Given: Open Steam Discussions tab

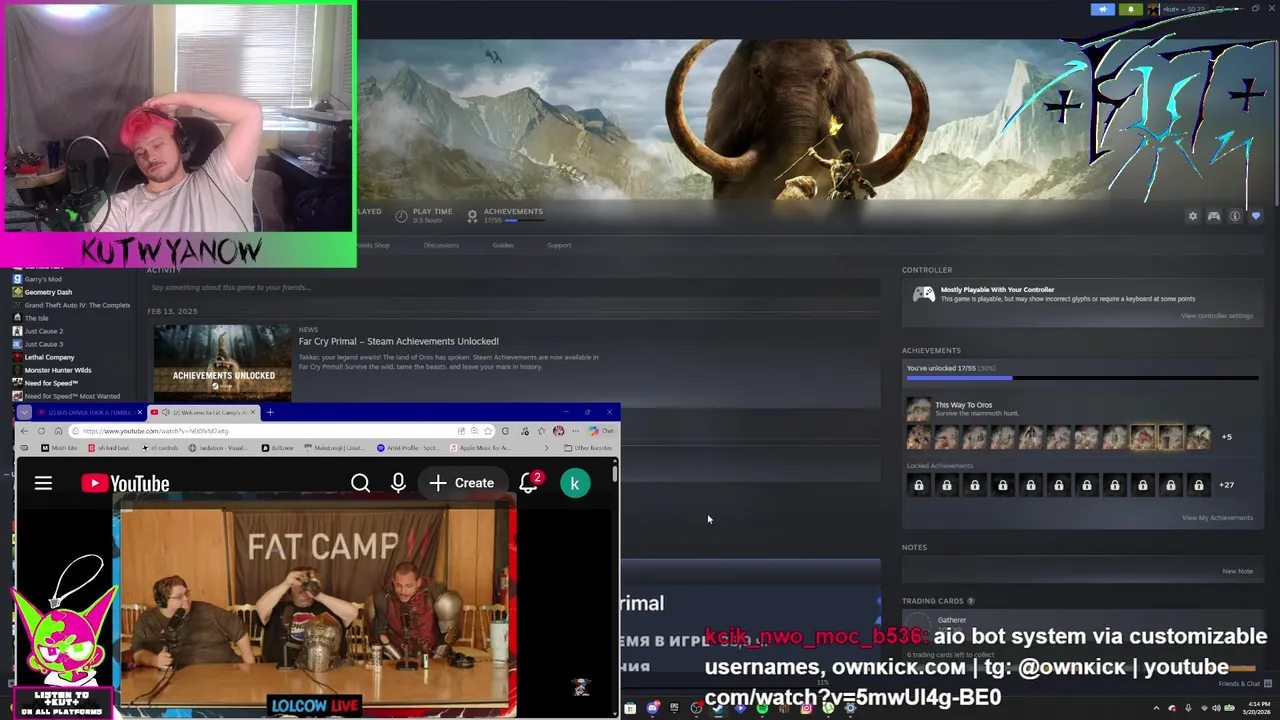Looking at the screenshot, I should pos(441,245).
